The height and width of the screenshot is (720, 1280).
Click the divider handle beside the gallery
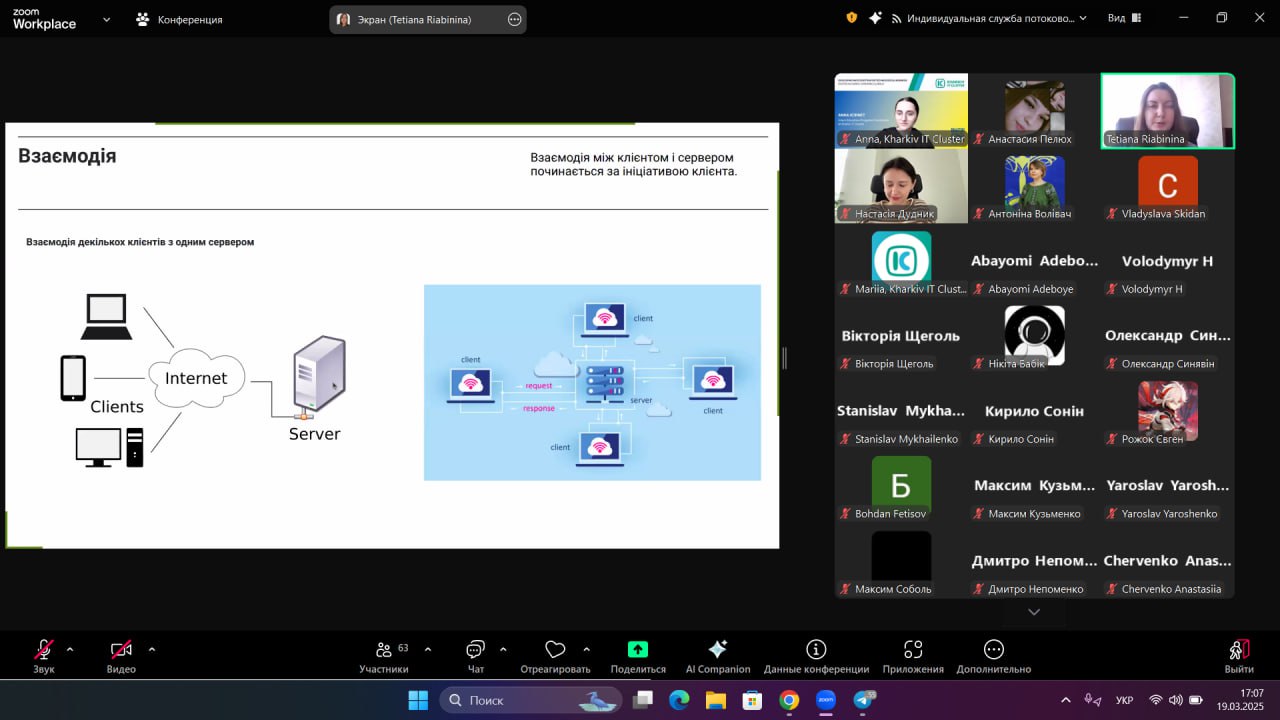coord(784,358)
